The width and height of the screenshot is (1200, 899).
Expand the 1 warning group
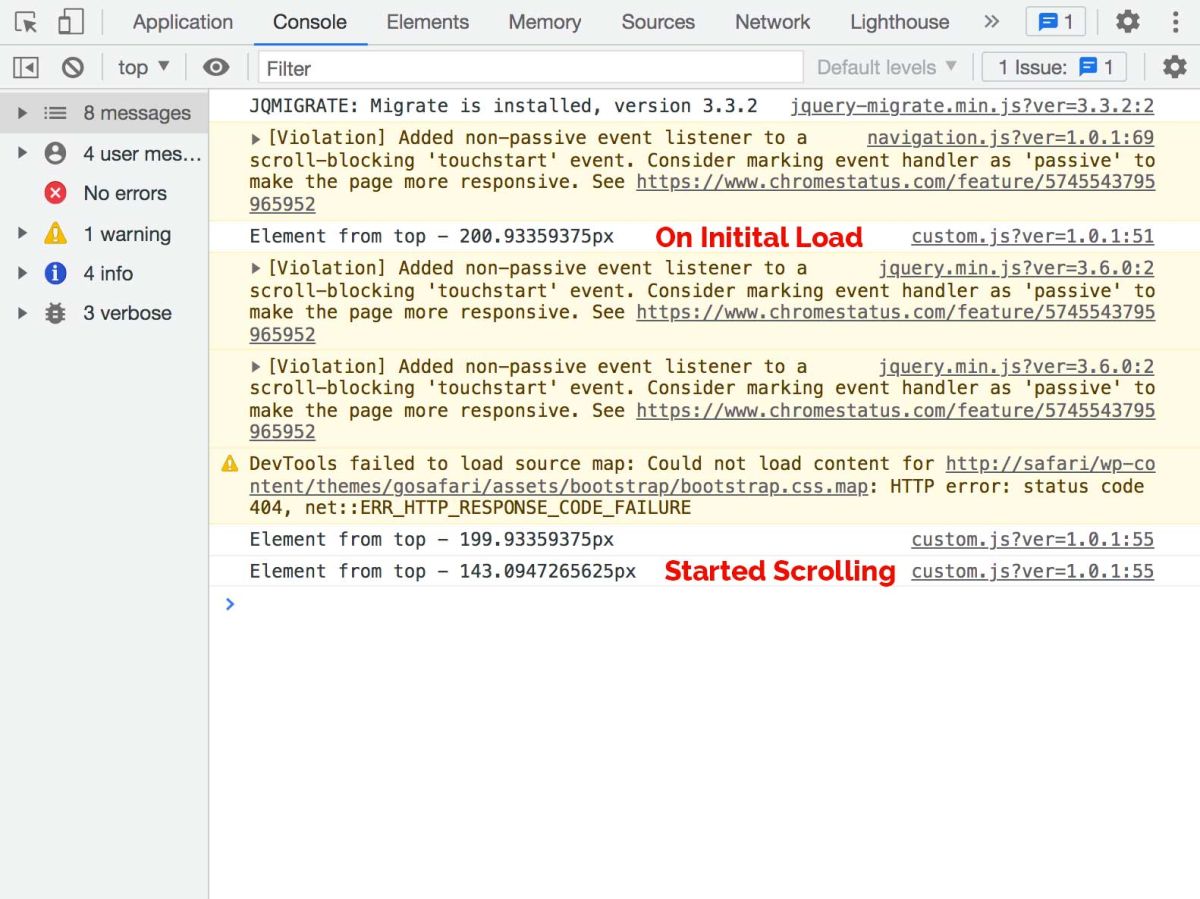[23, 233]
